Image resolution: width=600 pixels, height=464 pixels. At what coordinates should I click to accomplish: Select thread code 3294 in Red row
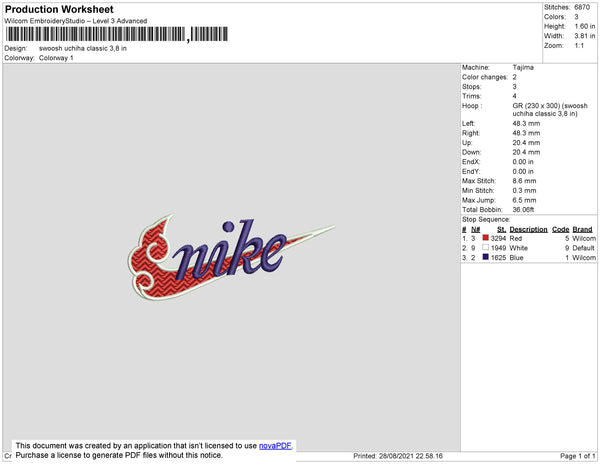[498, 238]
